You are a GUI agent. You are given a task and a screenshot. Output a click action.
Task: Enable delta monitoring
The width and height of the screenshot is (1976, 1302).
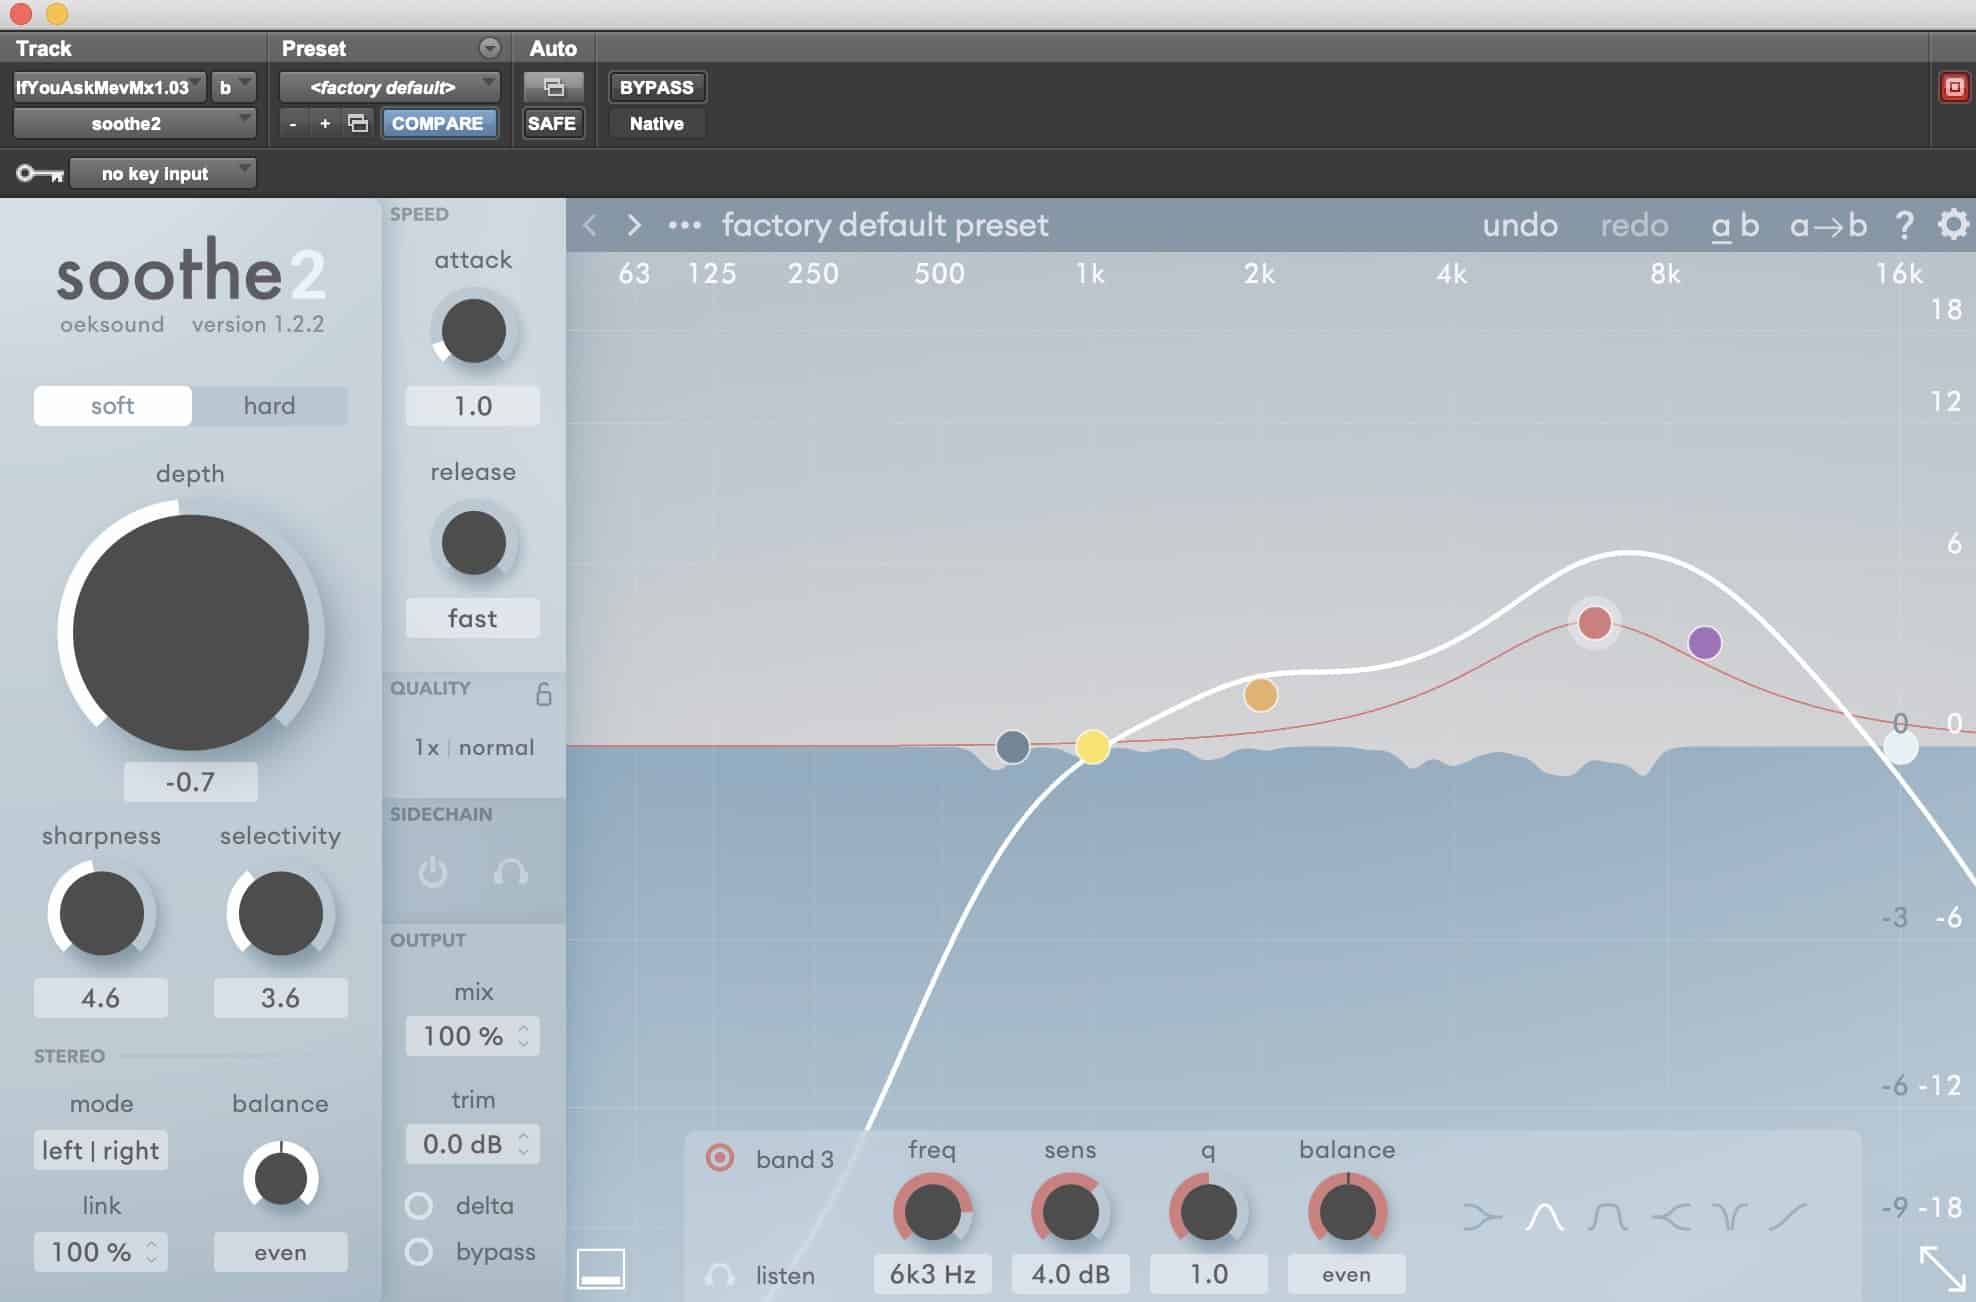coord(421,1206)
